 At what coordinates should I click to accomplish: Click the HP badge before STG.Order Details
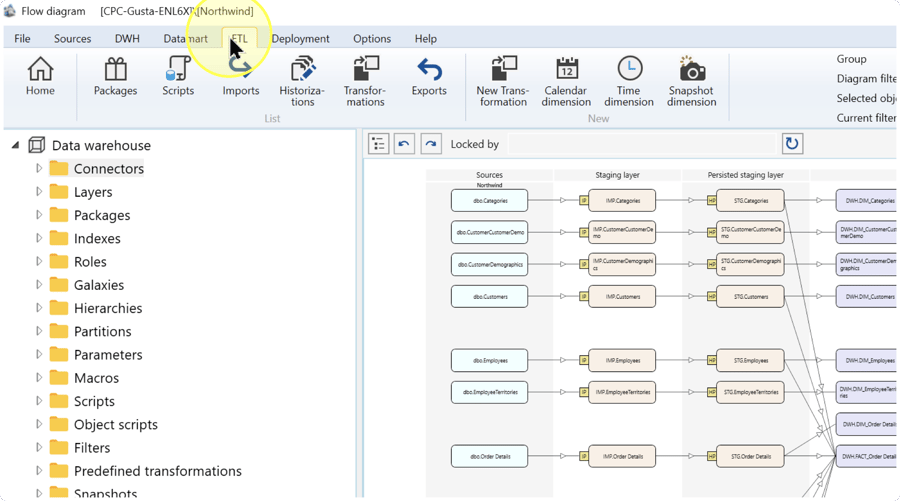[711, 456]
